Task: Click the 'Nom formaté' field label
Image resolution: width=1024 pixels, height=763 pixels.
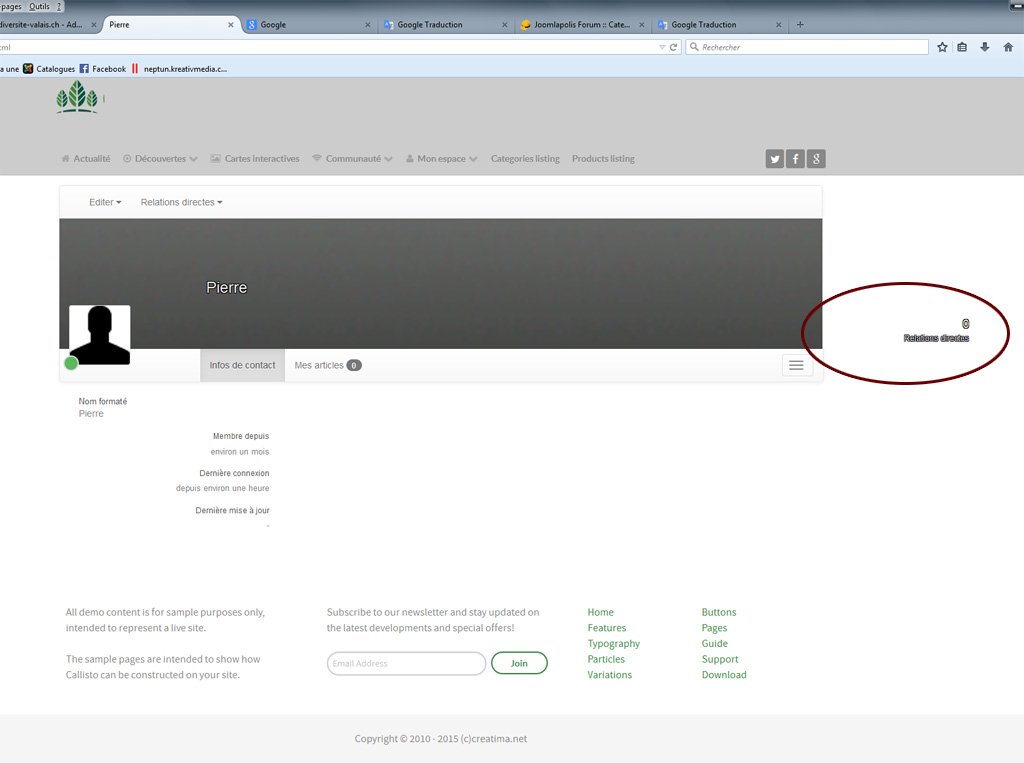Action: click(103, 401)
